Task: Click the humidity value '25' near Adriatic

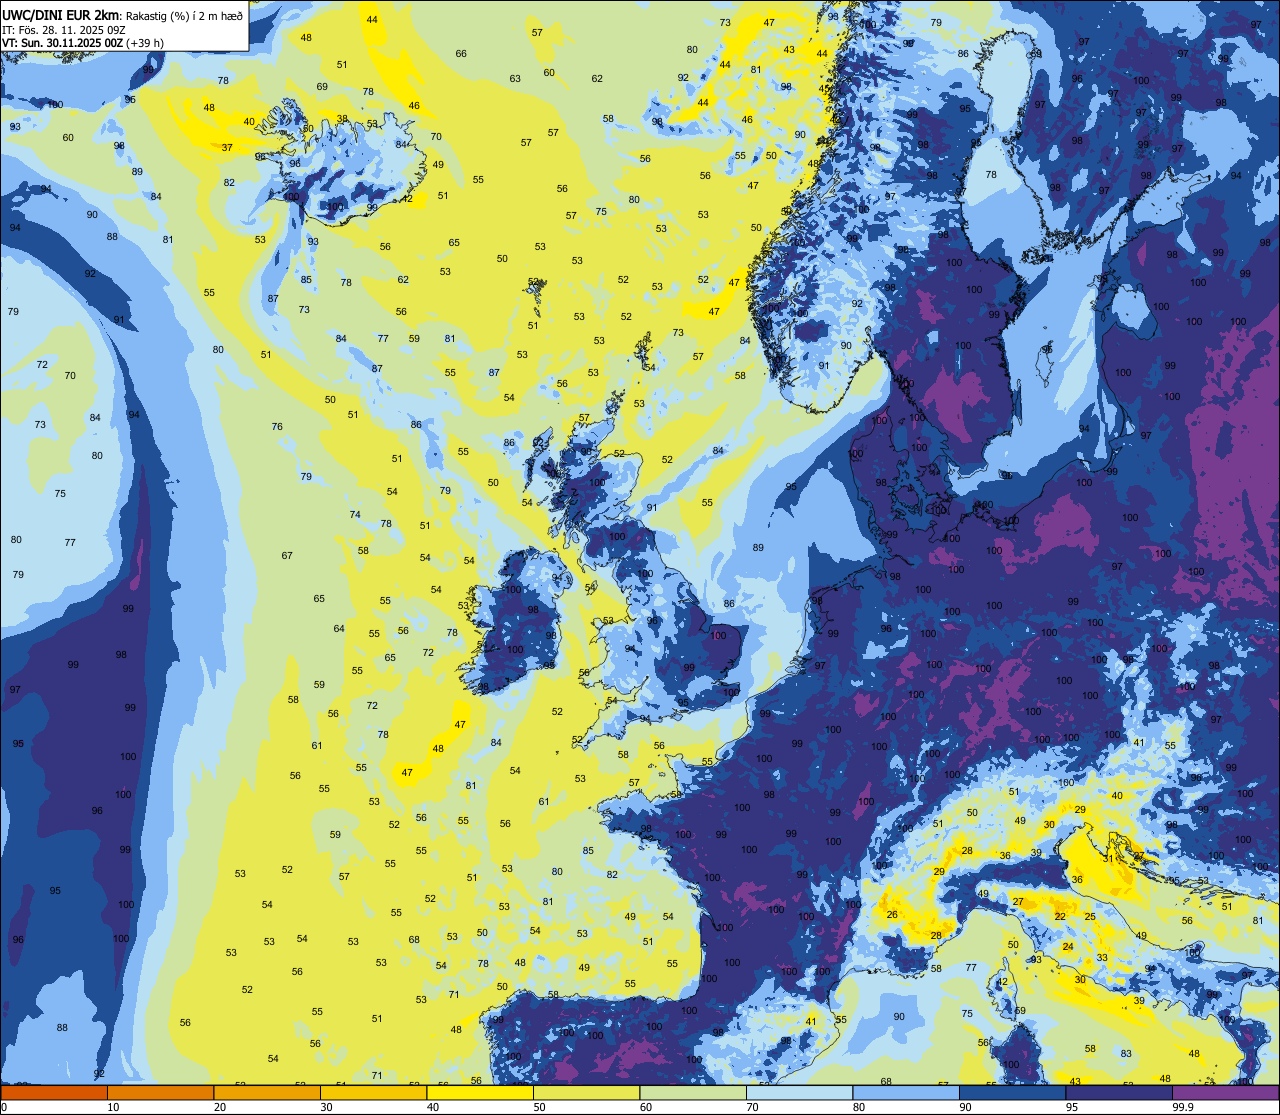Action: pyautogui.click(x=1090, y=916)
